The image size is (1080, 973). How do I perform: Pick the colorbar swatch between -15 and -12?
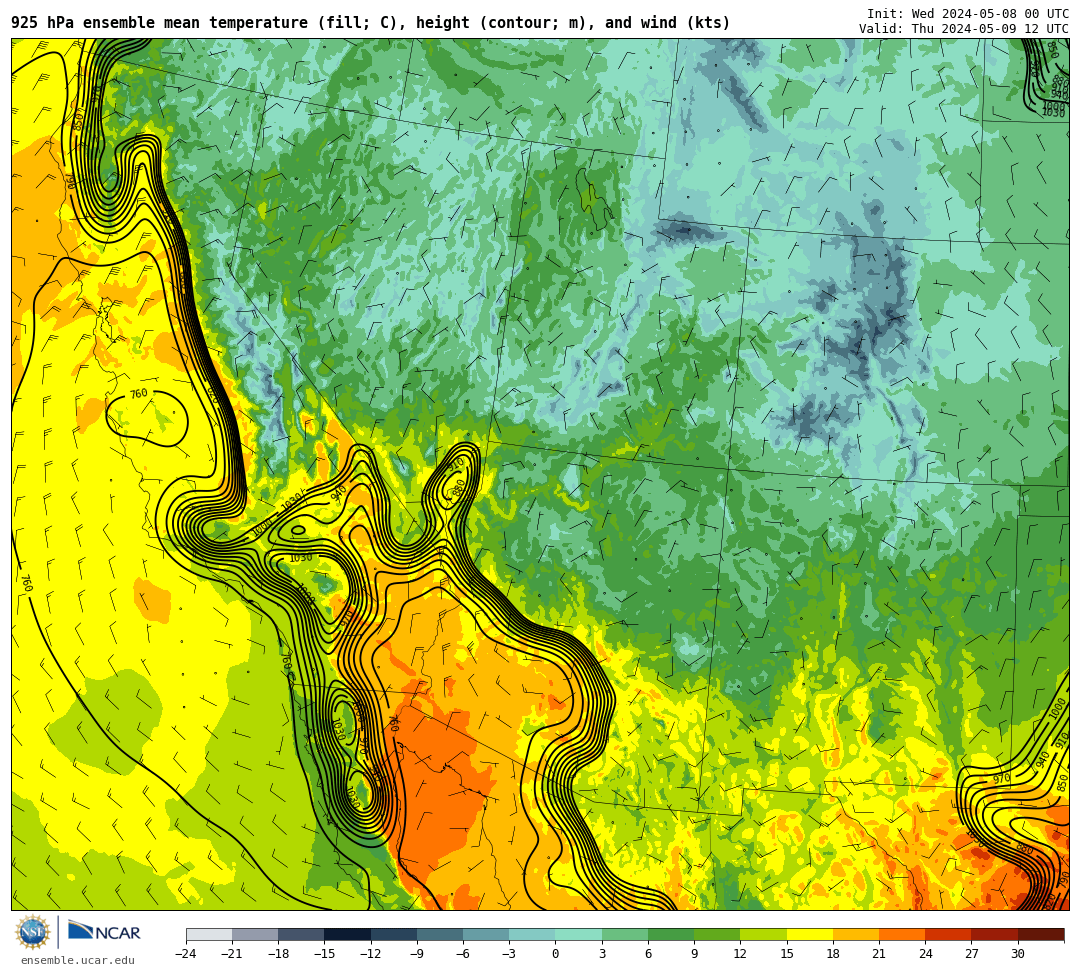click(348, 934)
